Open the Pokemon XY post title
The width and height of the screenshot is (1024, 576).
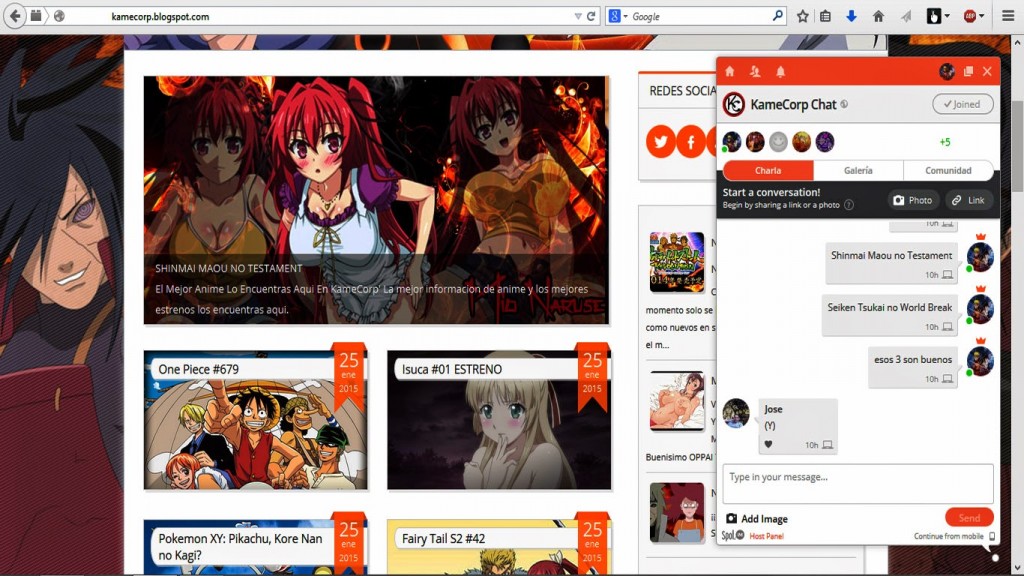240,547
